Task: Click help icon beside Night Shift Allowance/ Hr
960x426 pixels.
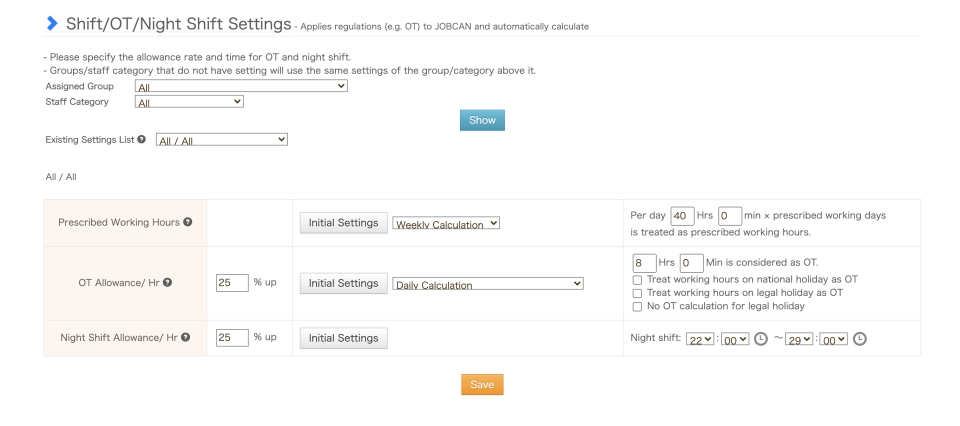Action: (196, 338)
